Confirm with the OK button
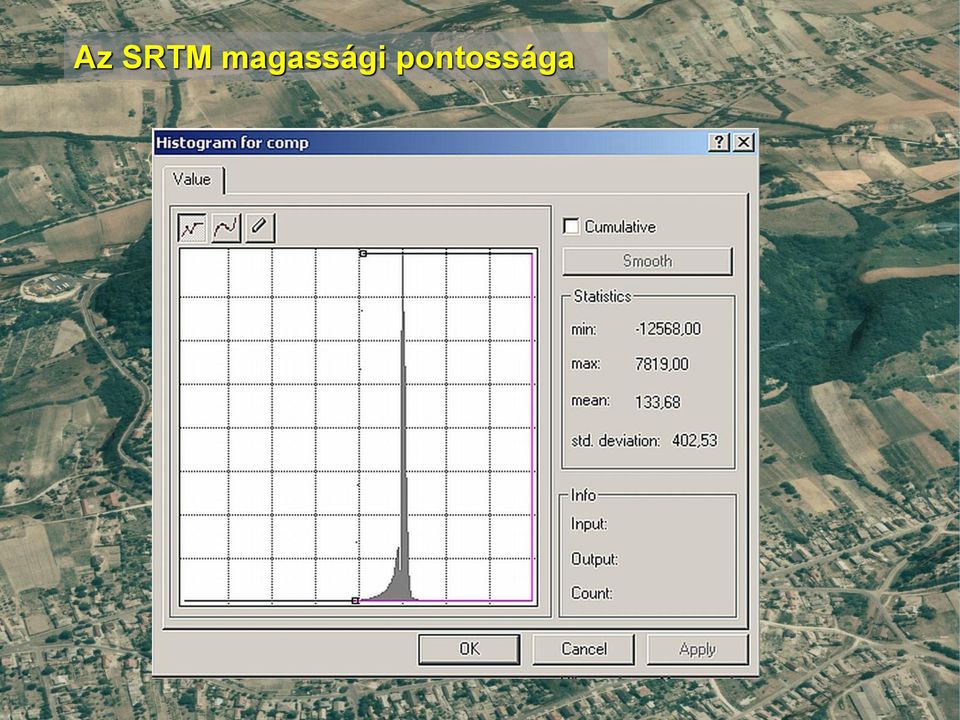The height and width of the screenshot is (720, 960). pos(470,649)
